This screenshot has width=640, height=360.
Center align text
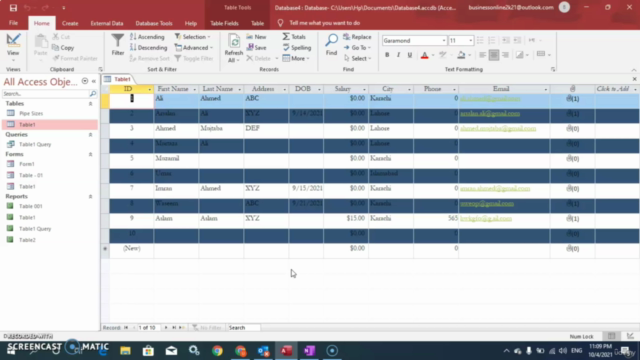493,55
